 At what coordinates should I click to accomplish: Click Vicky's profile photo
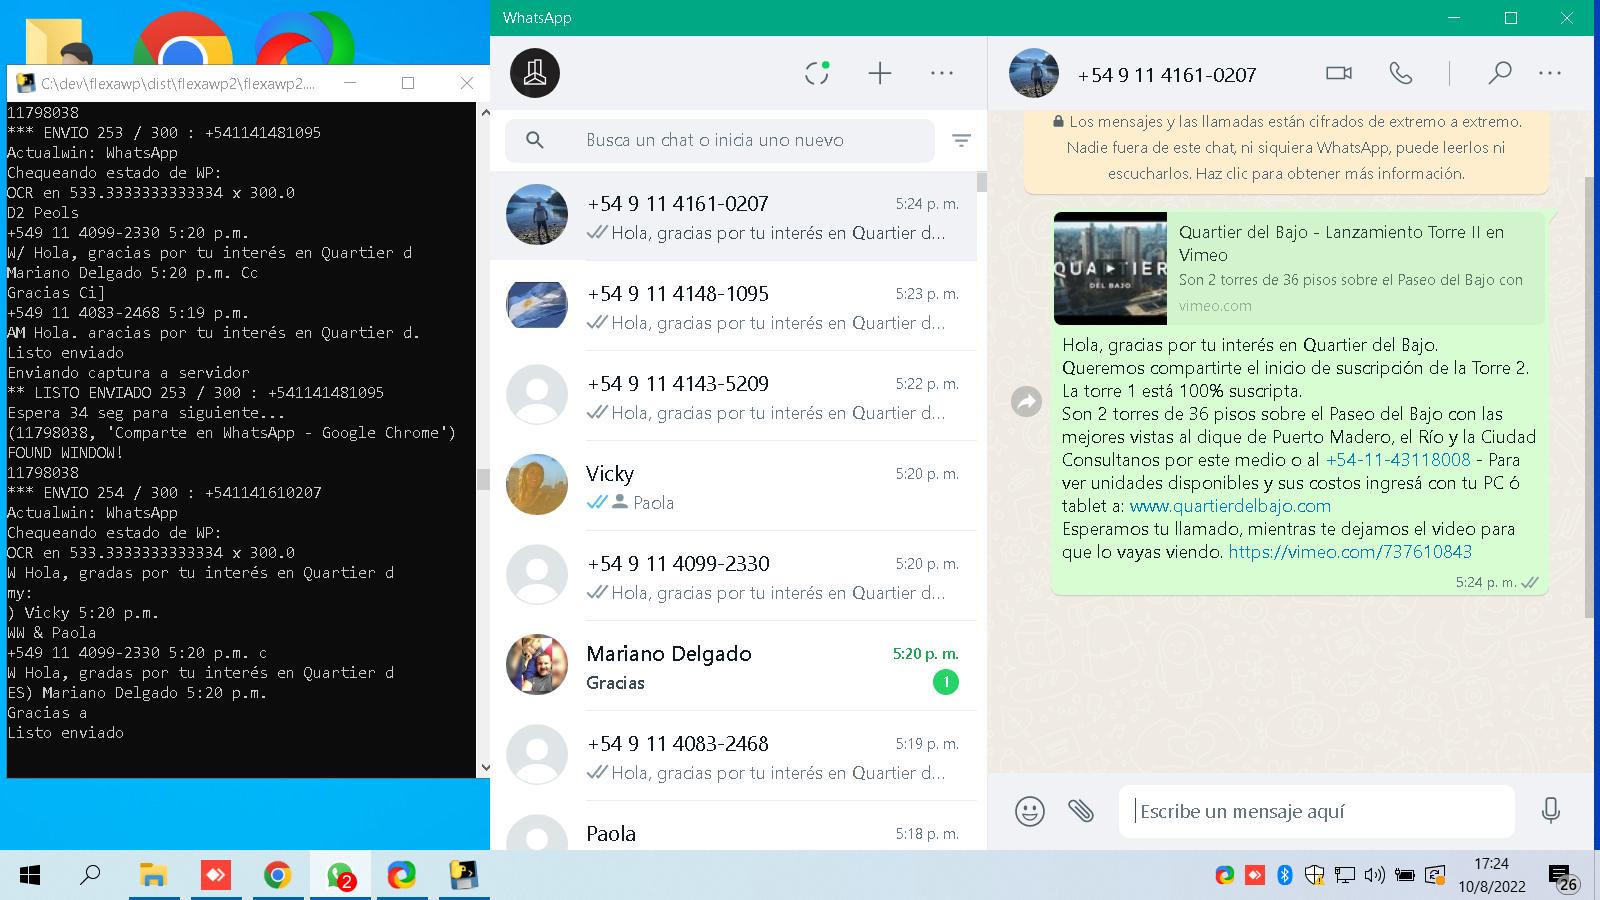pos(537,485)
